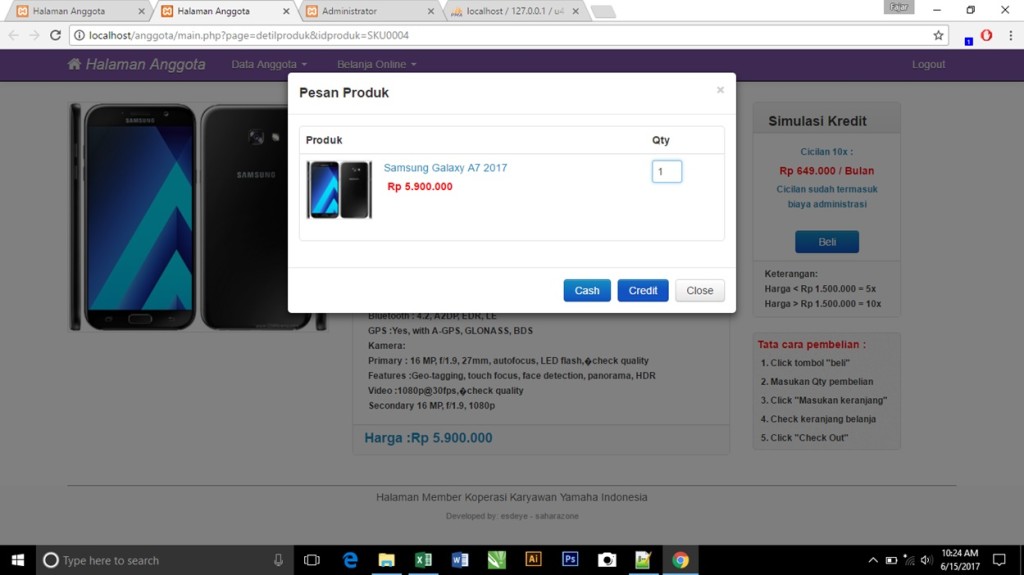Screen dimensions: 1024x575
Task: Click the Chrome icon in the taskbar
Action: coord(680,560)
